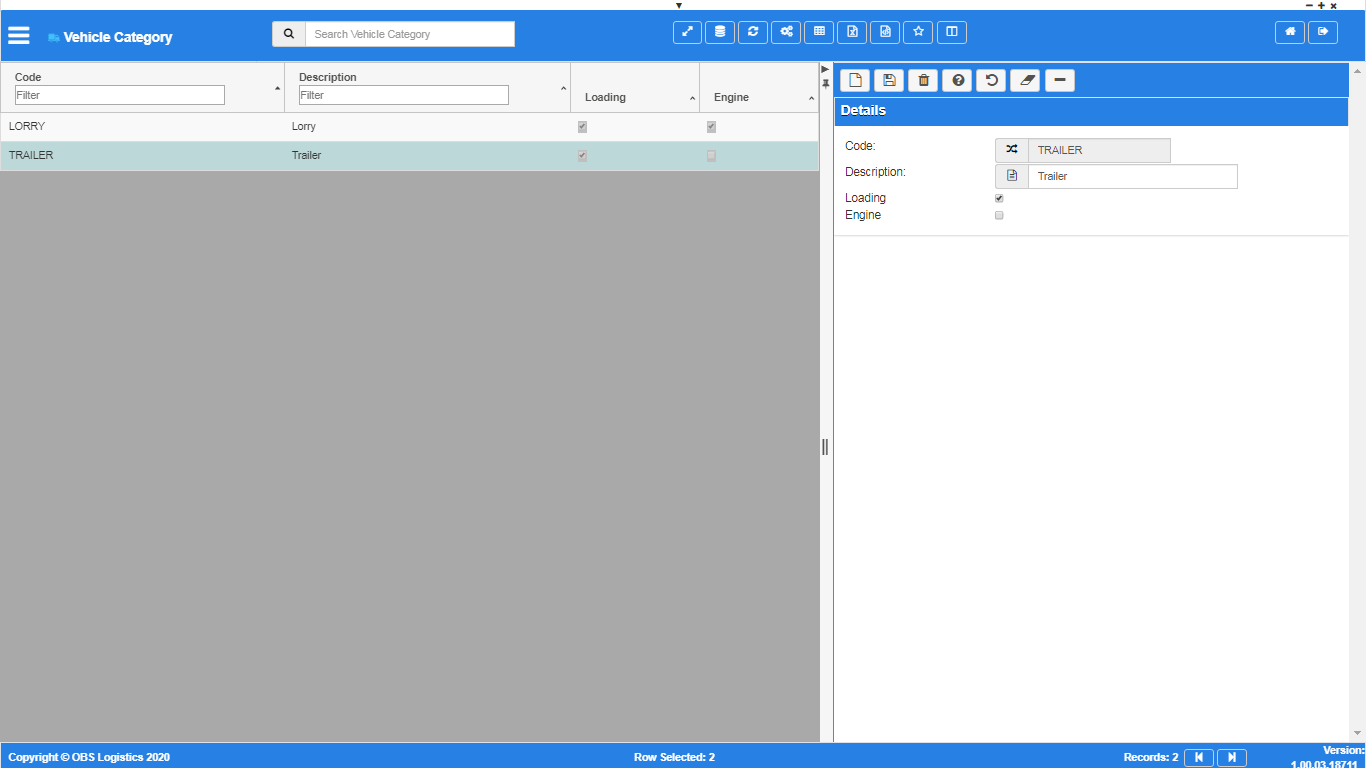Select the TRAILER code cell
Image resolution: width=1366 pixels, height=768 pixels.
coord(142,156)
